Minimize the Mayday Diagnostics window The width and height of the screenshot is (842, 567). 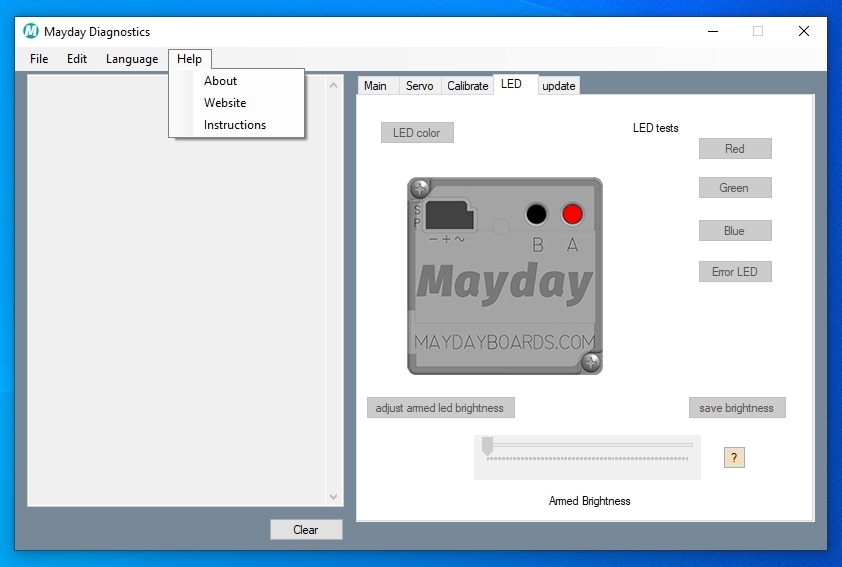[713, 31]
